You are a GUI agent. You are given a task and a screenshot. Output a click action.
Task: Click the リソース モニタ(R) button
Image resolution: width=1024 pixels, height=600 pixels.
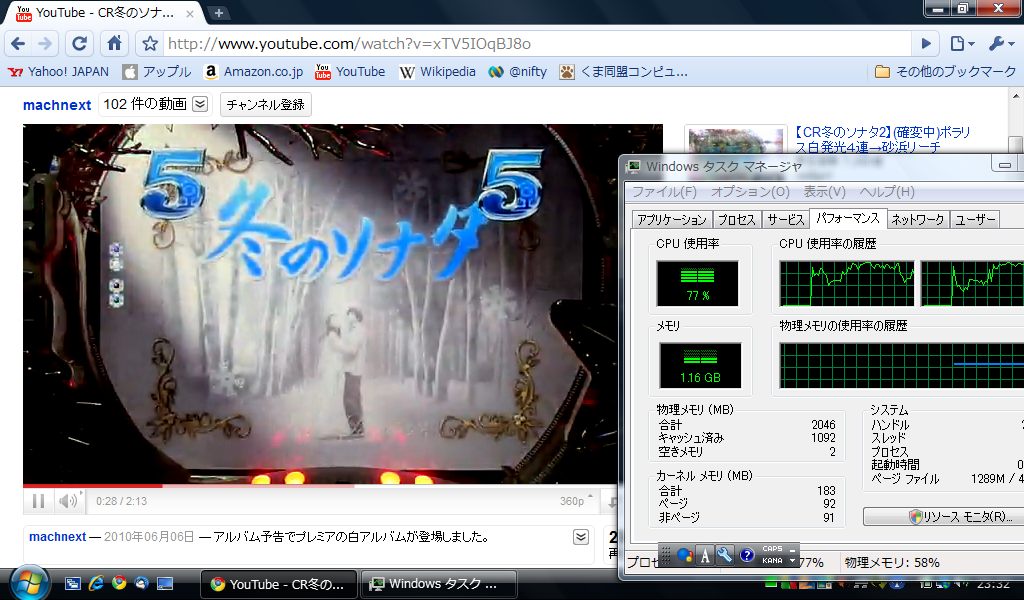944,516
